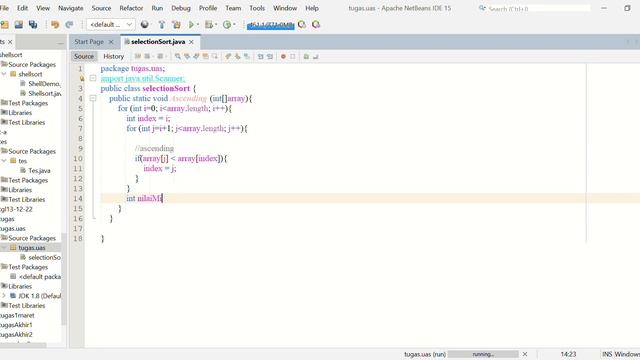Viewport: 640px width, 360px height.
Task: Select the <default package> node
Action: point(40,276)
